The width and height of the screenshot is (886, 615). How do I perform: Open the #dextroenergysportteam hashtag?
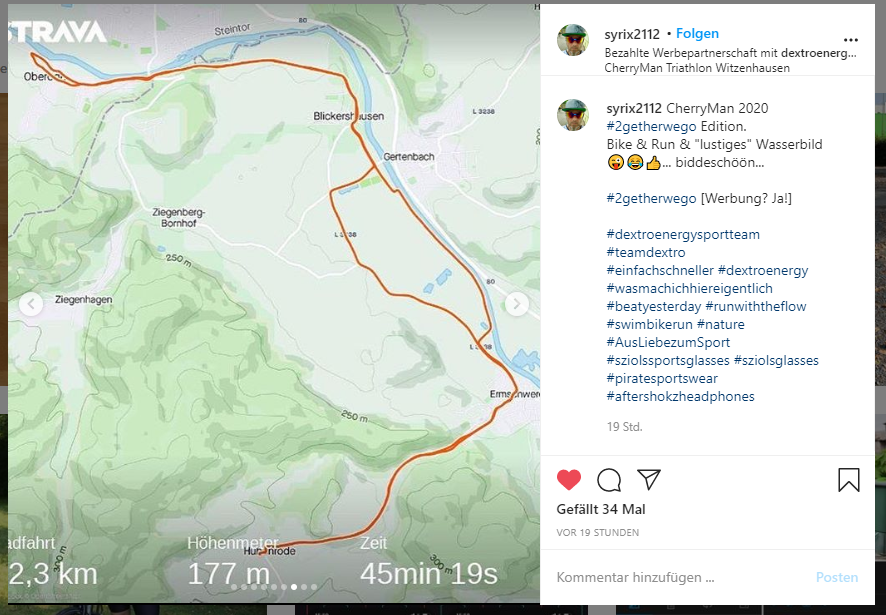[683, 234]
